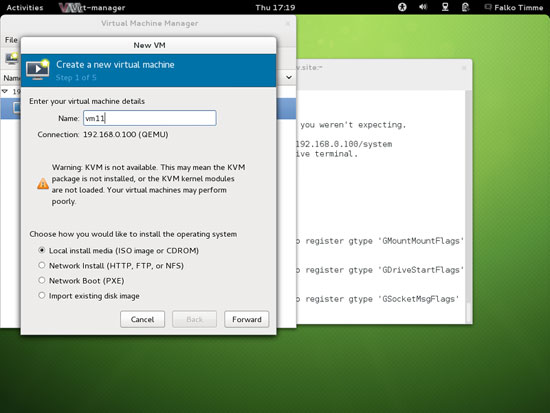
Task: Open the toolbar dropdown chevron arrow
Action: [x=289, y=77]
